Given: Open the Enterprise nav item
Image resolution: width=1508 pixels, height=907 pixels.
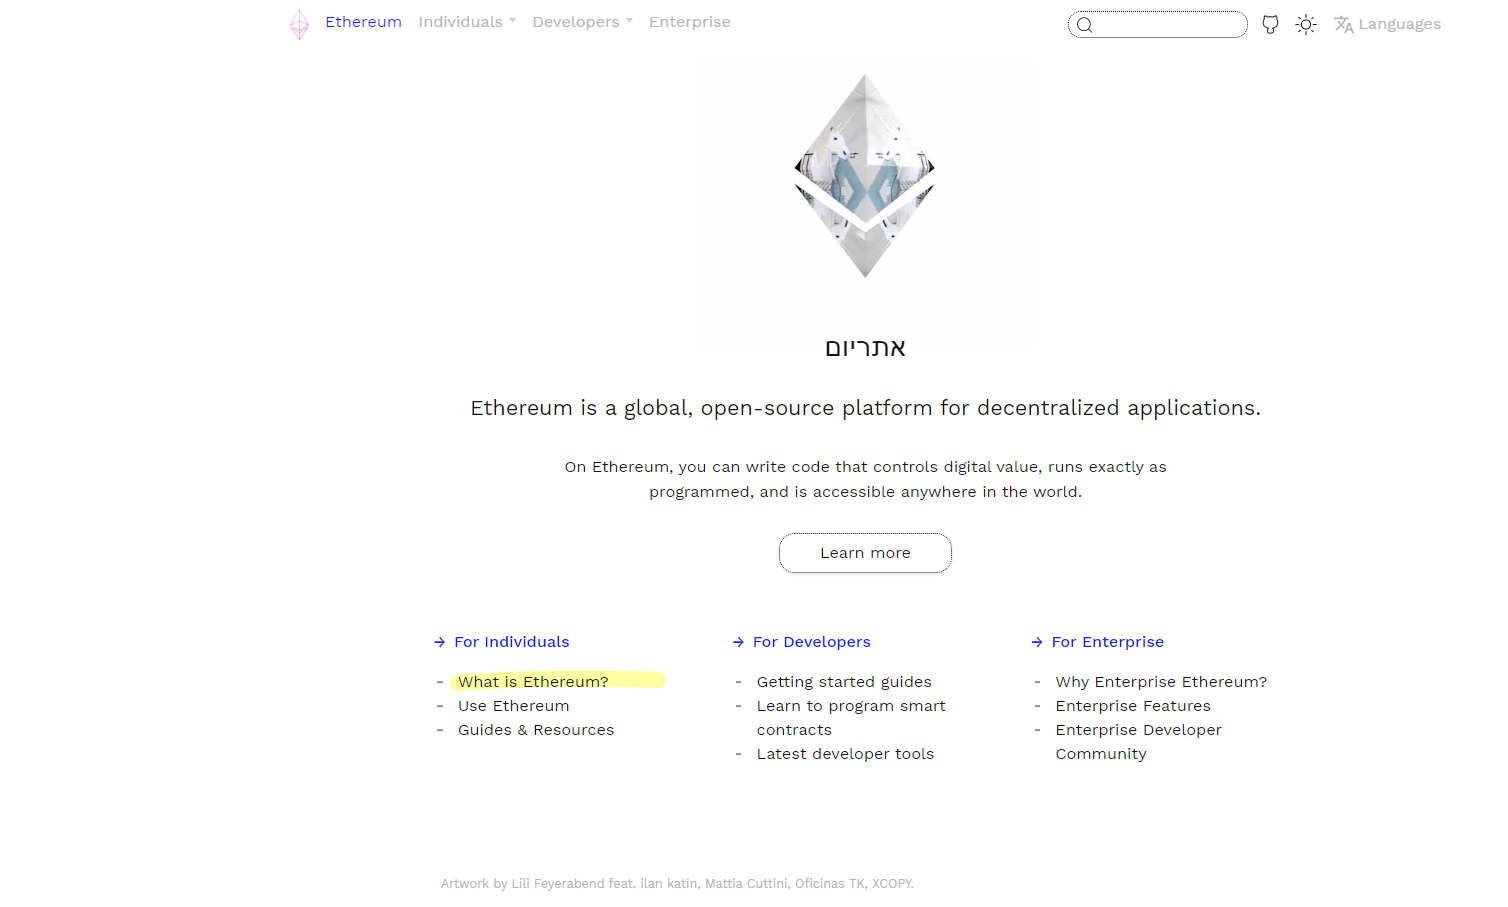Looking at the screenshot, I should tap(689, 22).
